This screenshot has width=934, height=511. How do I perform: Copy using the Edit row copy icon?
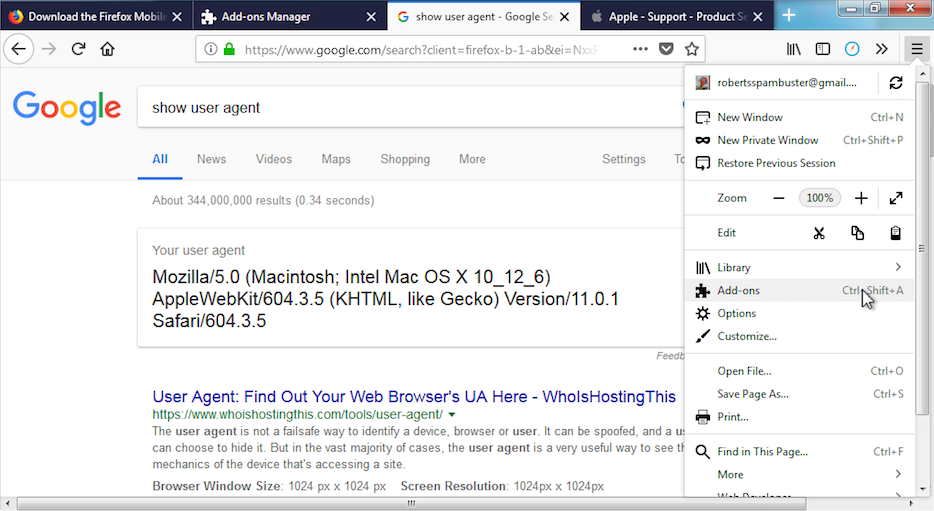click(857, 233)
